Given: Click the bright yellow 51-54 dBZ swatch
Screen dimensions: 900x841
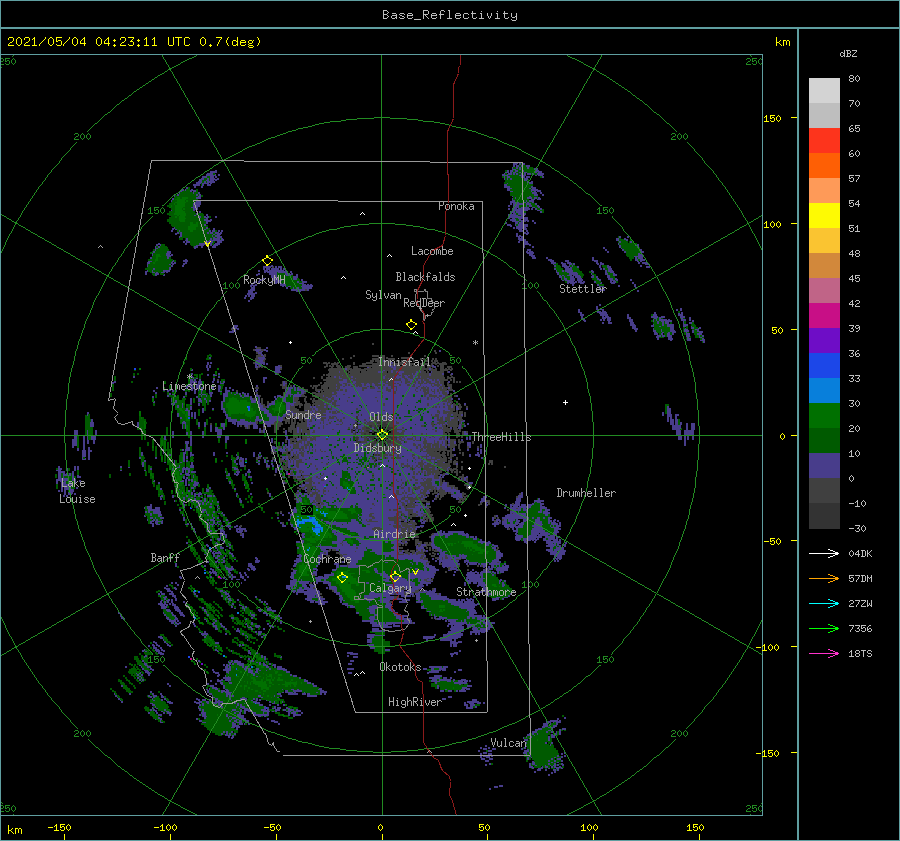Looking at the screenshot, I should coord(824,216).
